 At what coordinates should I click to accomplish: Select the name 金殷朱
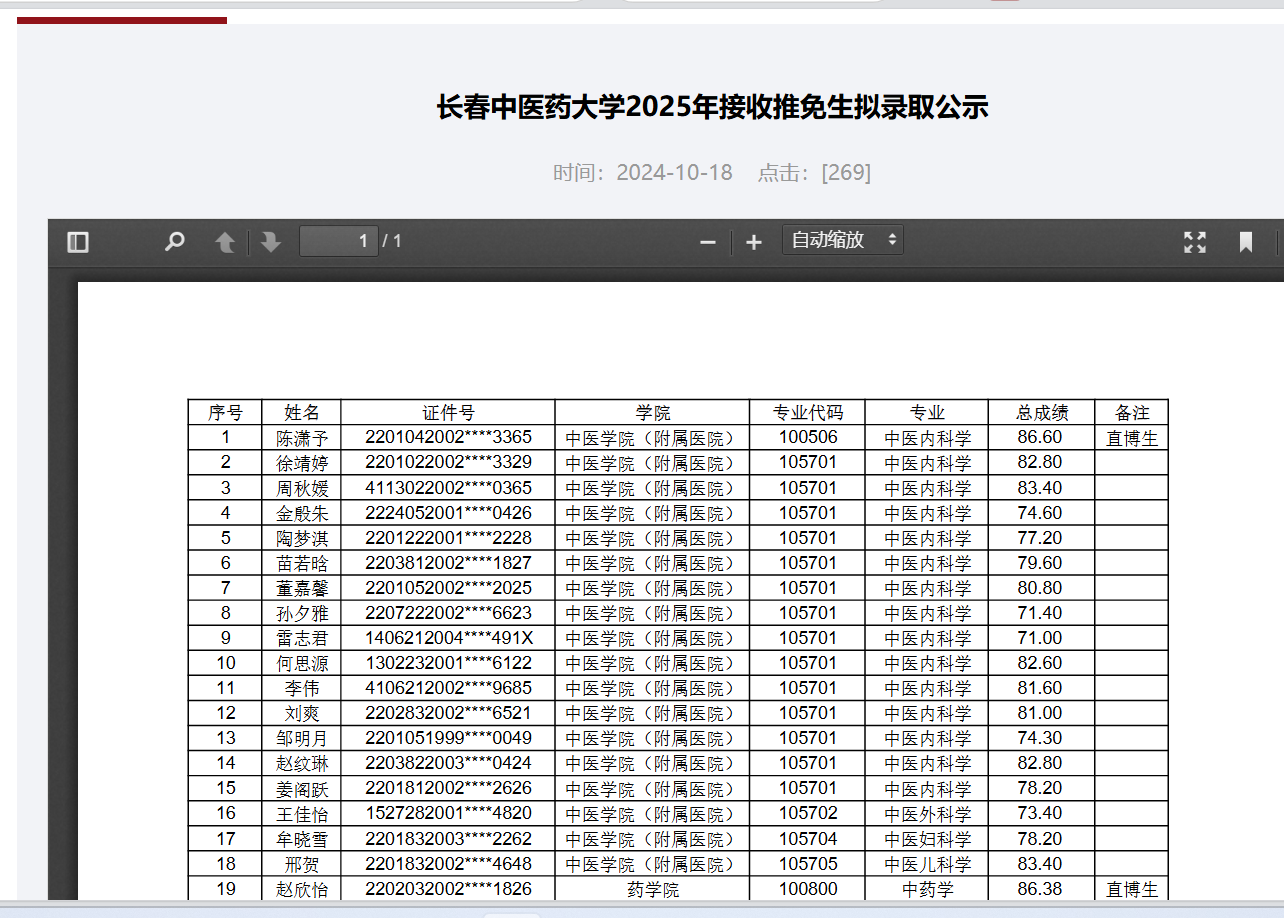click(x=302, y=513)
